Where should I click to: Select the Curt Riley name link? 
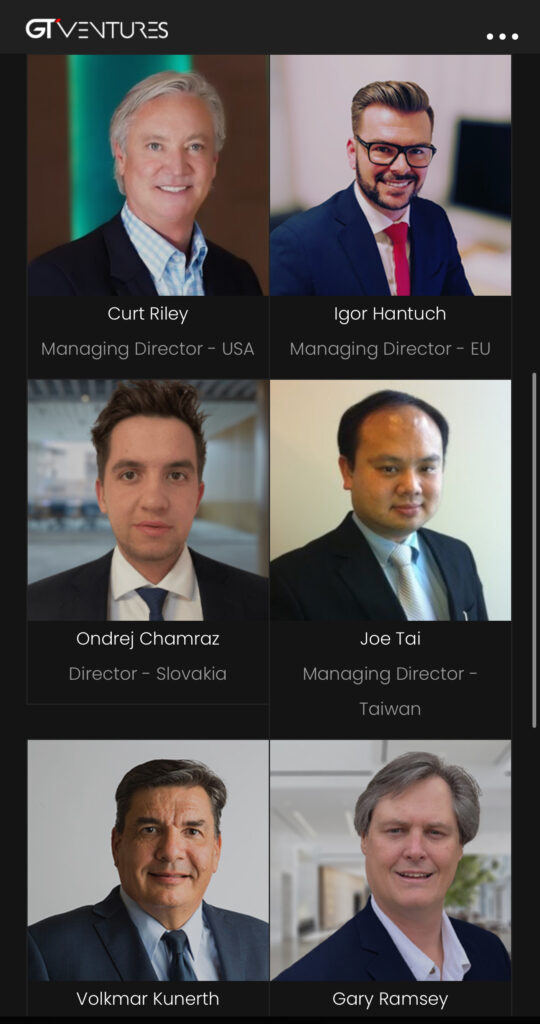click(148, 314)
